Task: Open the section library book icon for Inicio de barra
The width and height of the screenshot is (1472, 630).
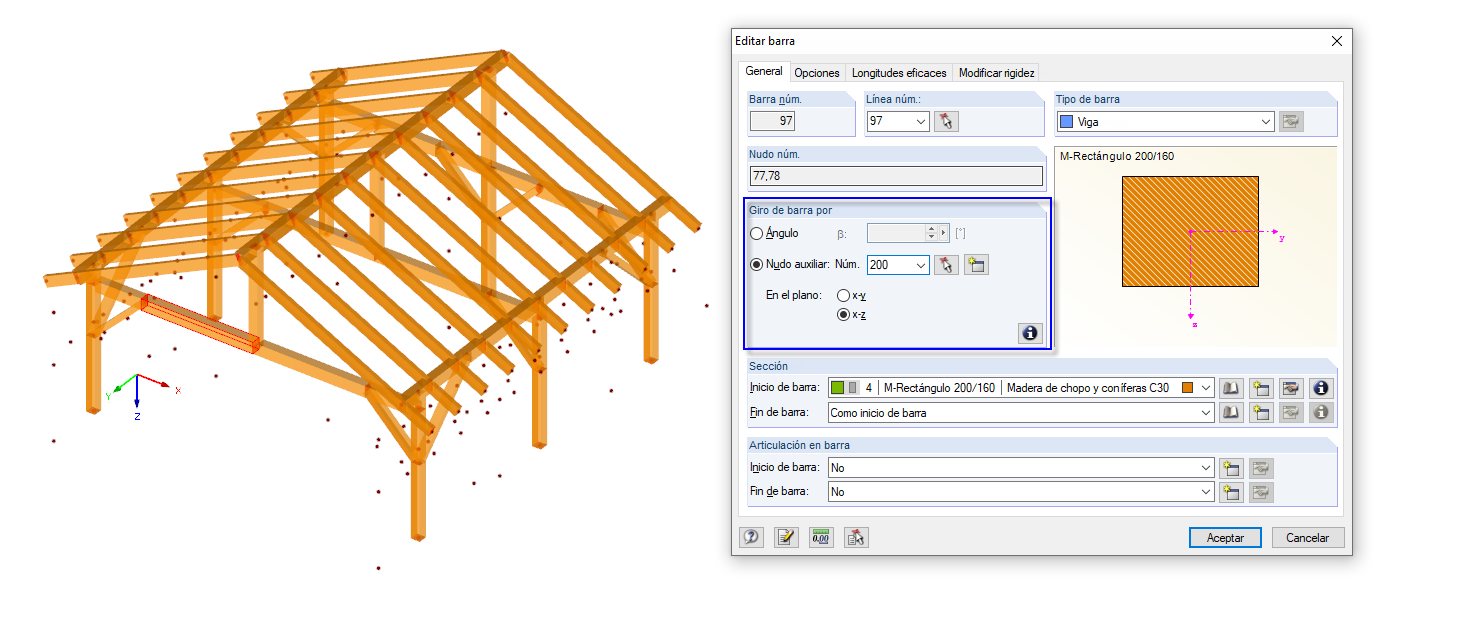Action: (x=1230, y=388)
